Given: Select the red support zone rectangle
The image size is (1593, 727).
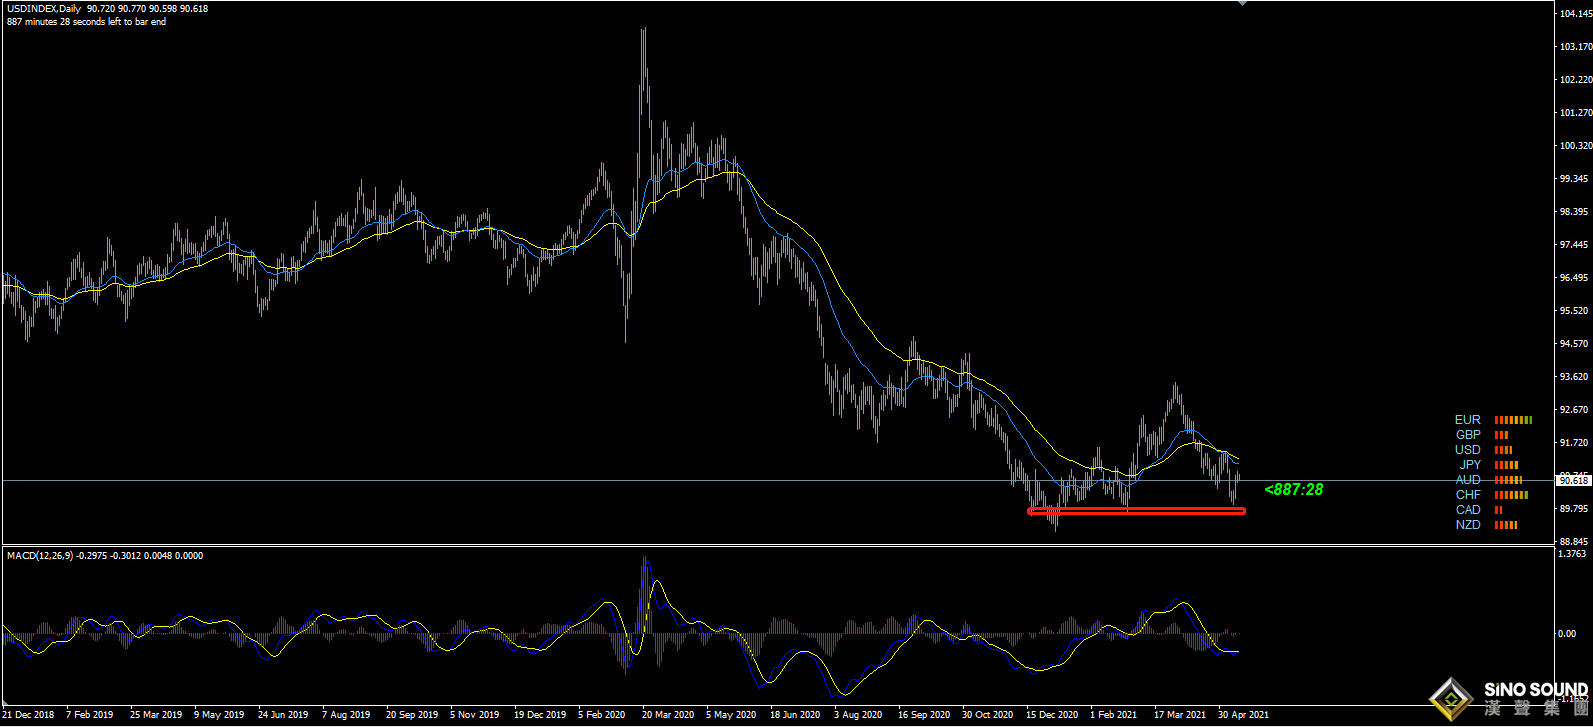Looking at the screenshot, I should (1136, 511).
